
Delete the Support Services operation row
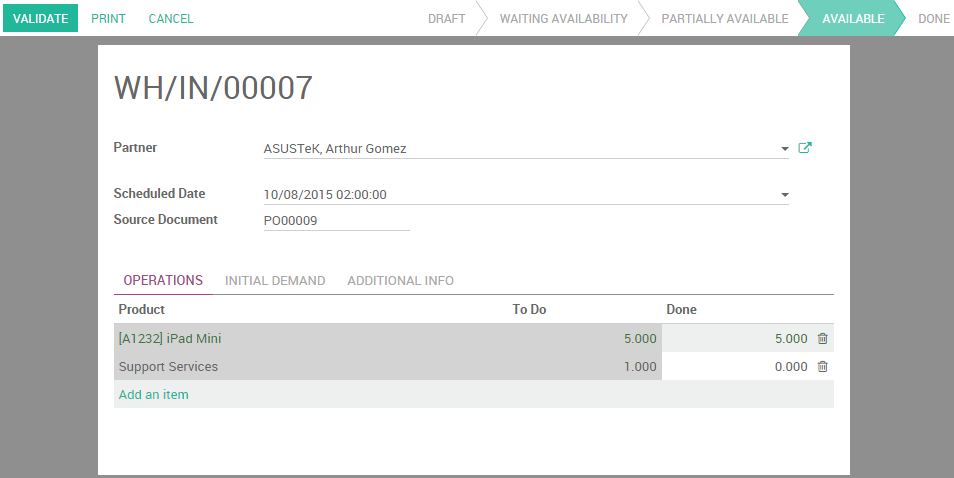[822, 367]
